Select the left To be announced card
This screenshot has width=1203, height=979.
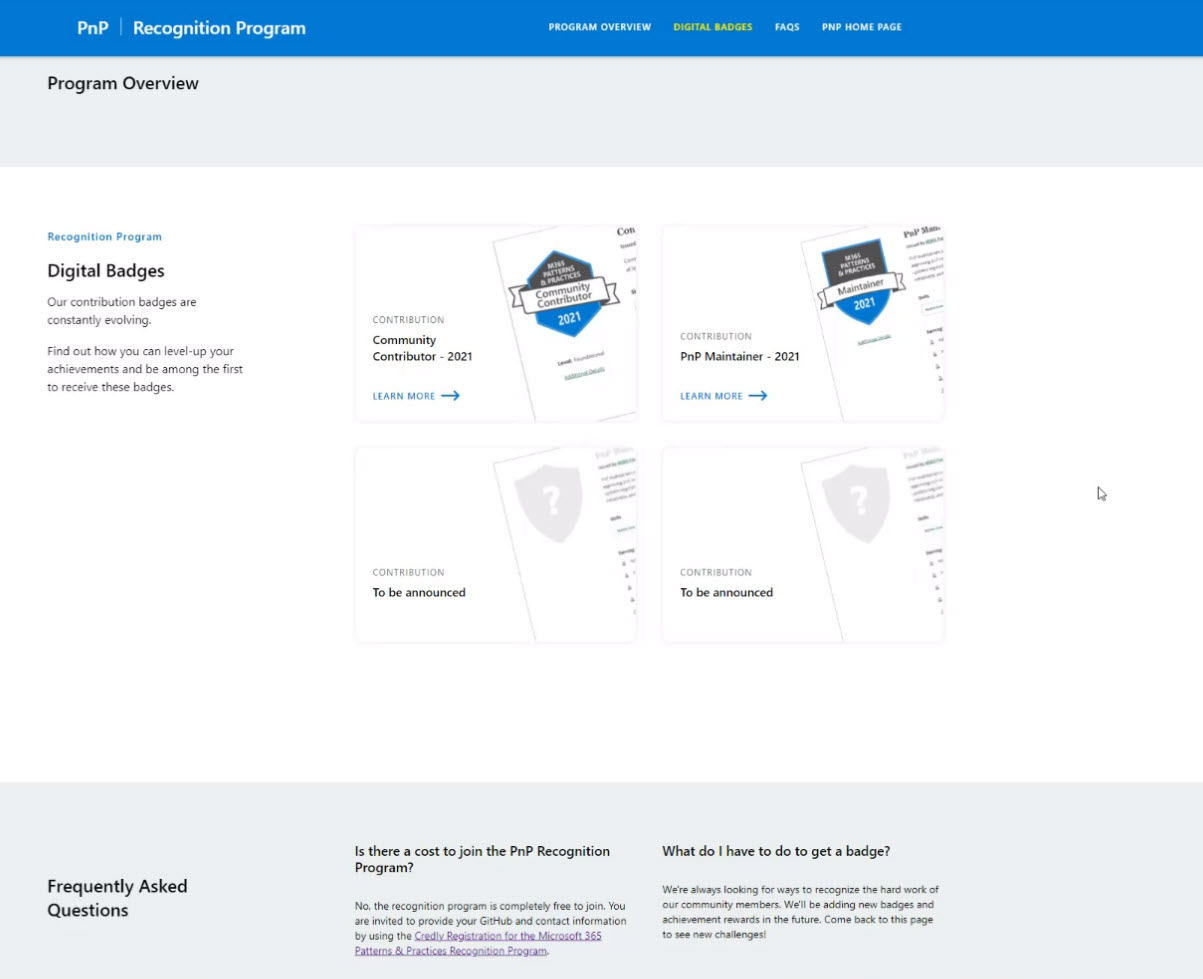(495, 543)
